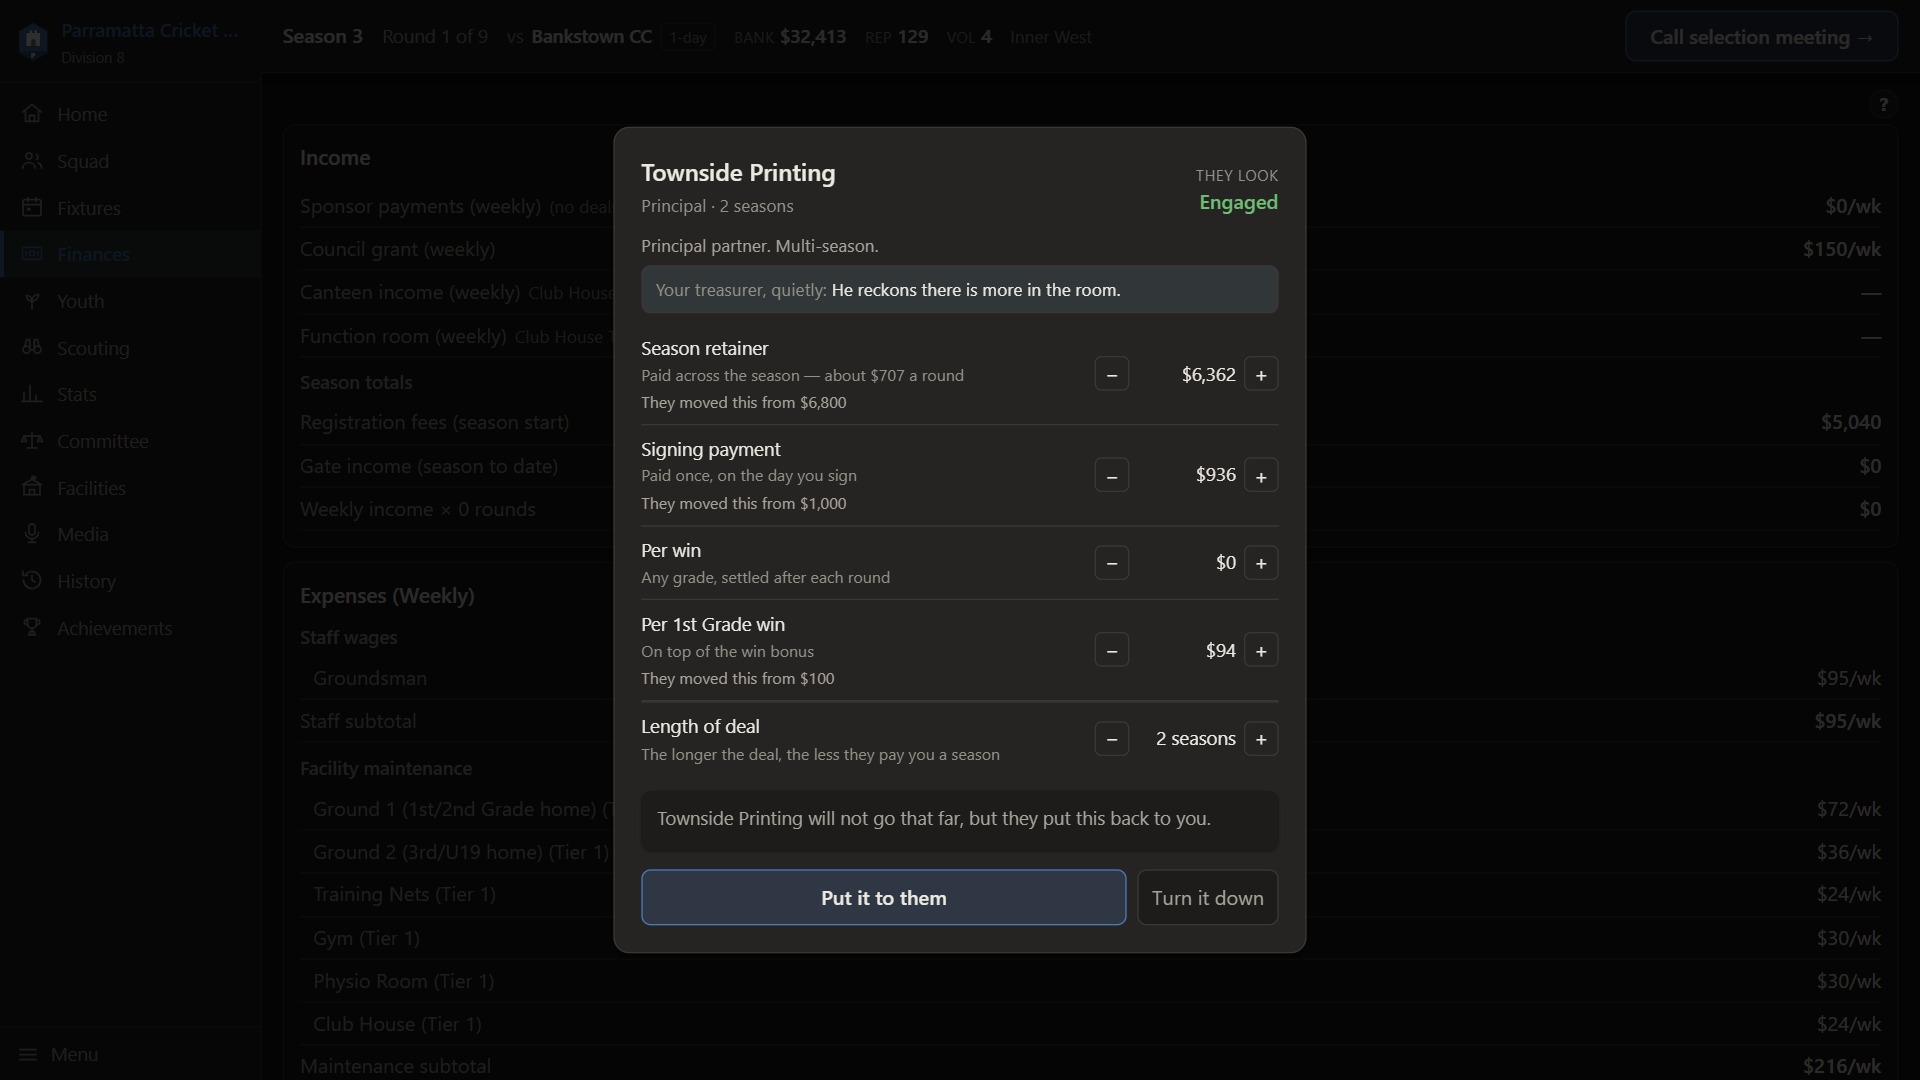The image size is (1920, 1080).
Task: Go to Fixtures calendar icon
Action: 32,207
